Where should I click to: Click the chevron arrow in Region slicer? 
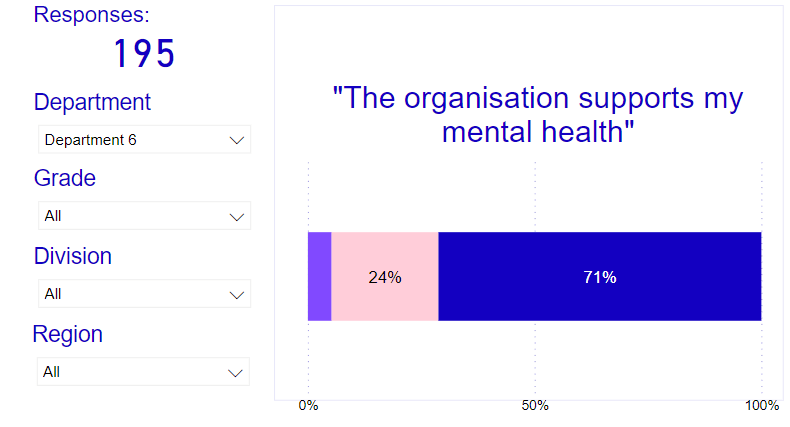tap(235, 373)
